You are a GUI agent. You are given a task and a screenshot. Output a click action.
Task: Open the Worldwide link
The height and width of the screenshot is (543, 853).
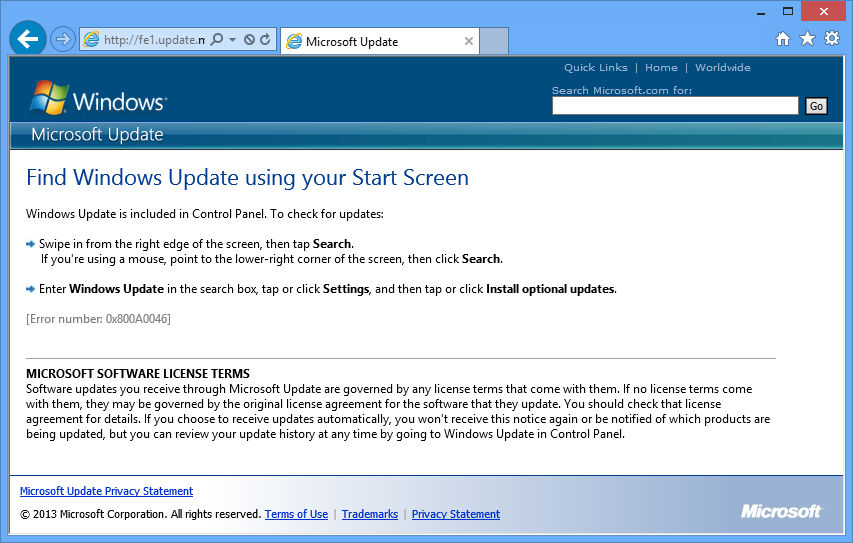point(722,67)
